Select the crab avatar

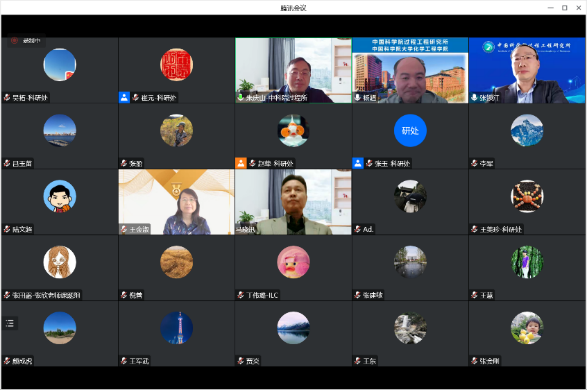[x=527, y=196]
